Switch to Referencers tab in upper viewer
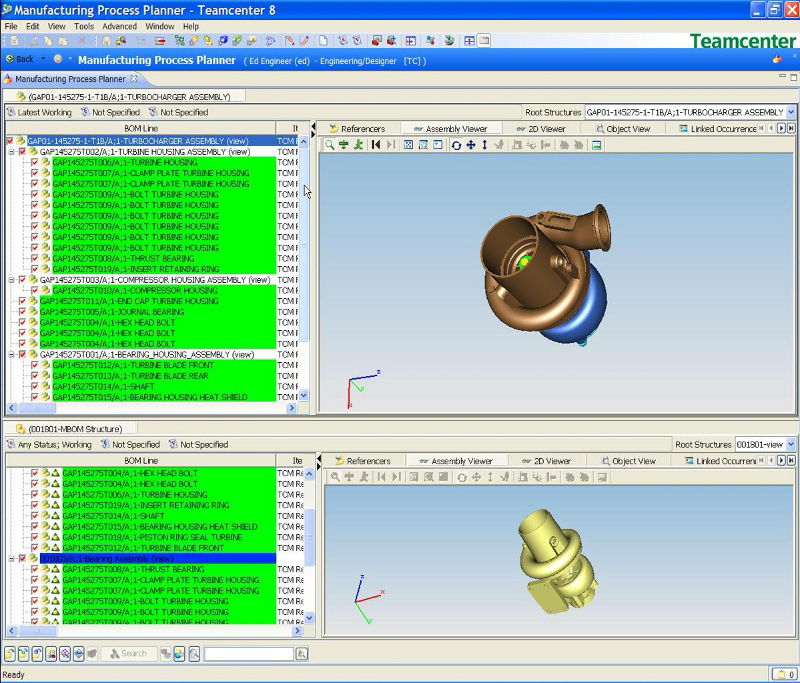Viewport: 800px width, 683px height. [357, 129]
